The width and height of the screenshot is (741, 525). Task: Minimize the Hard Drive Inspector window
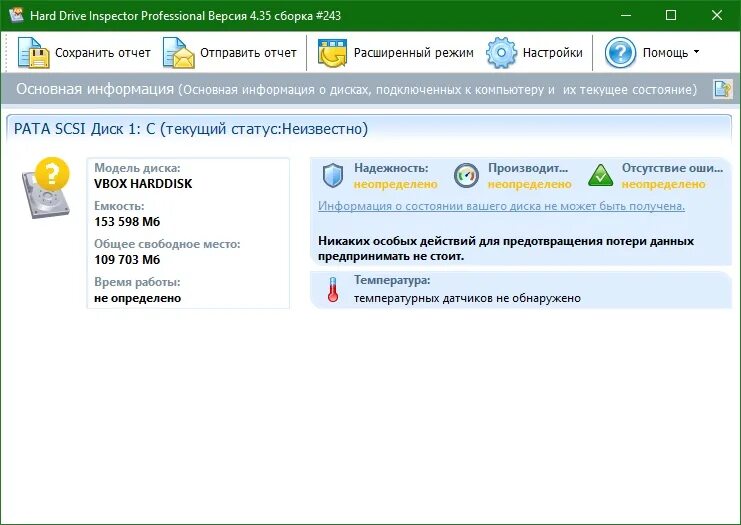coord(626,15)
